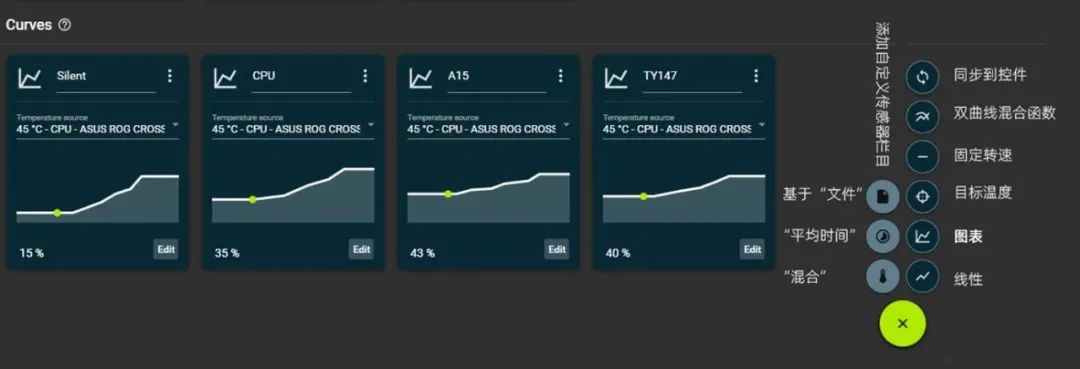Image resolution: width=1080 pixels, height=369 pixels.
Task: Click the TY147 curve name field
Action: 693,78
